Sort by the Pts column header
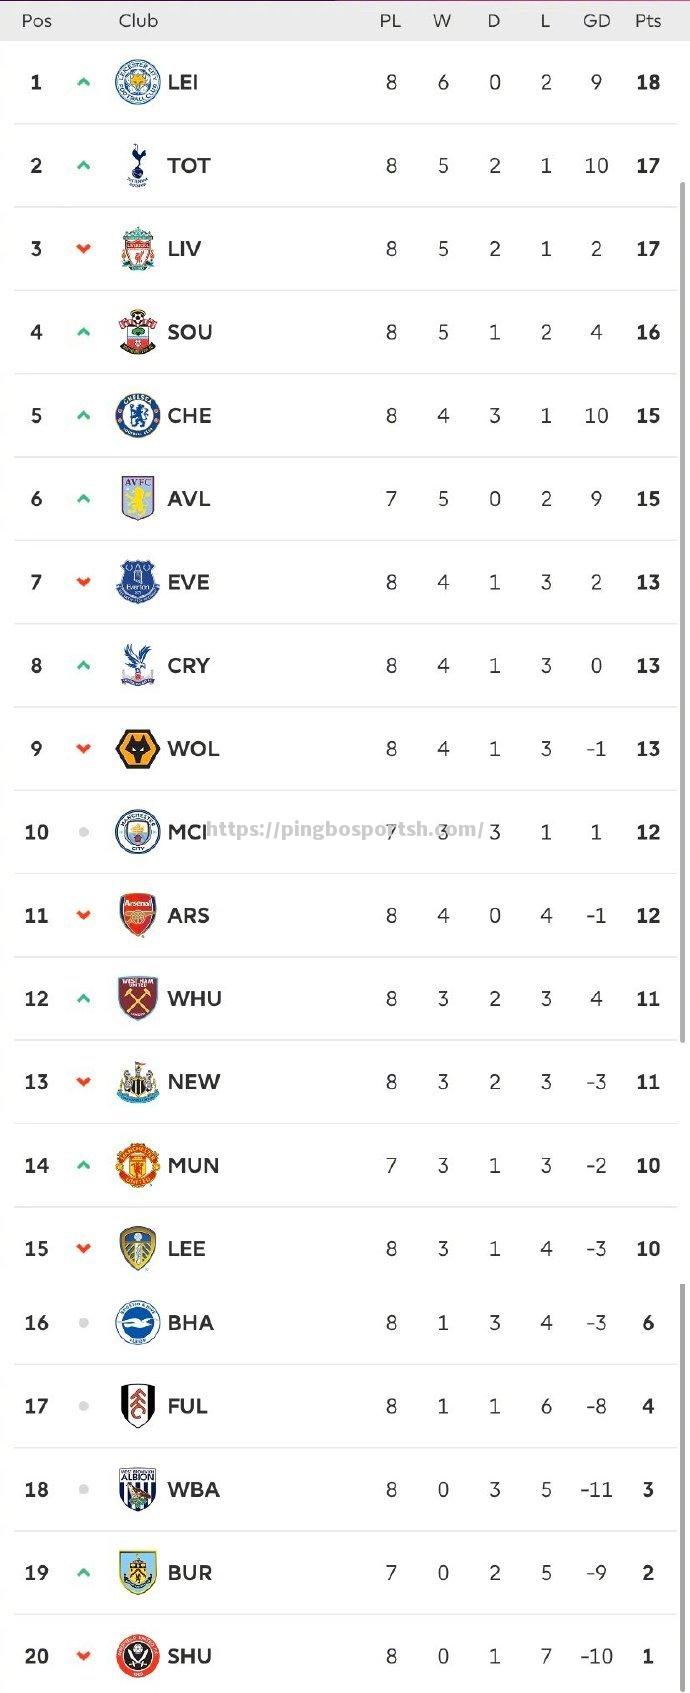 pyautogui.click(x=648, y=20)
